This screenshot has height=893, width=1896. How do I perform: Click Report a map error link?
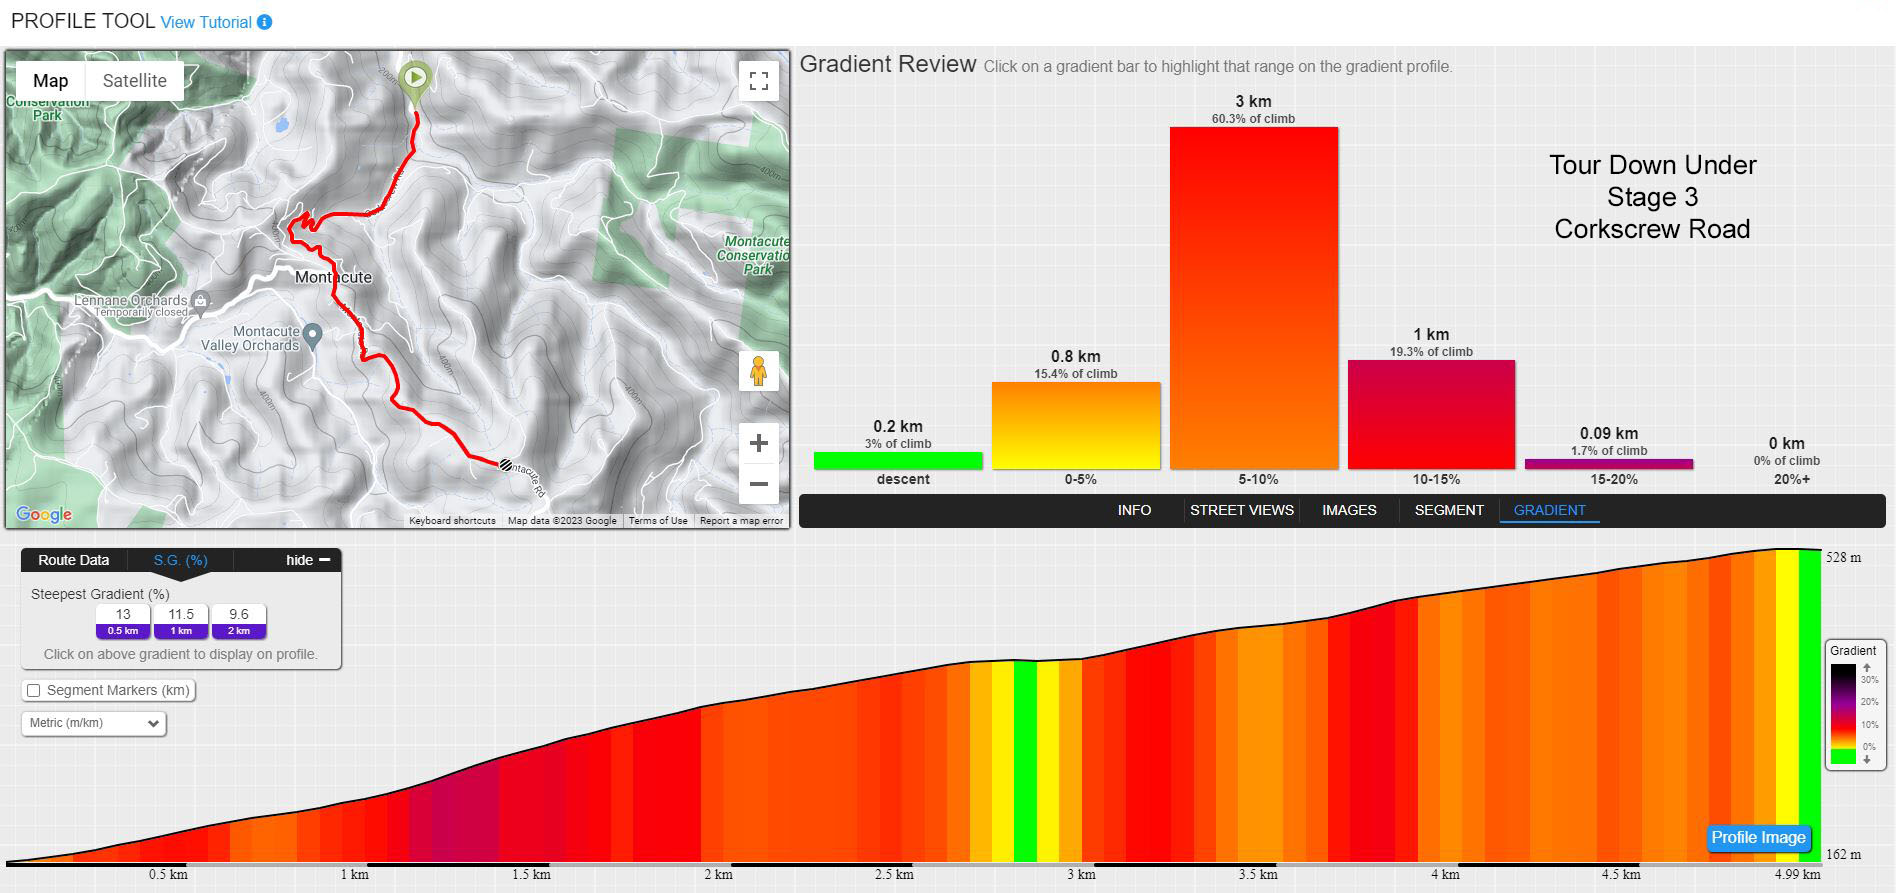click(x=742, y=520)
